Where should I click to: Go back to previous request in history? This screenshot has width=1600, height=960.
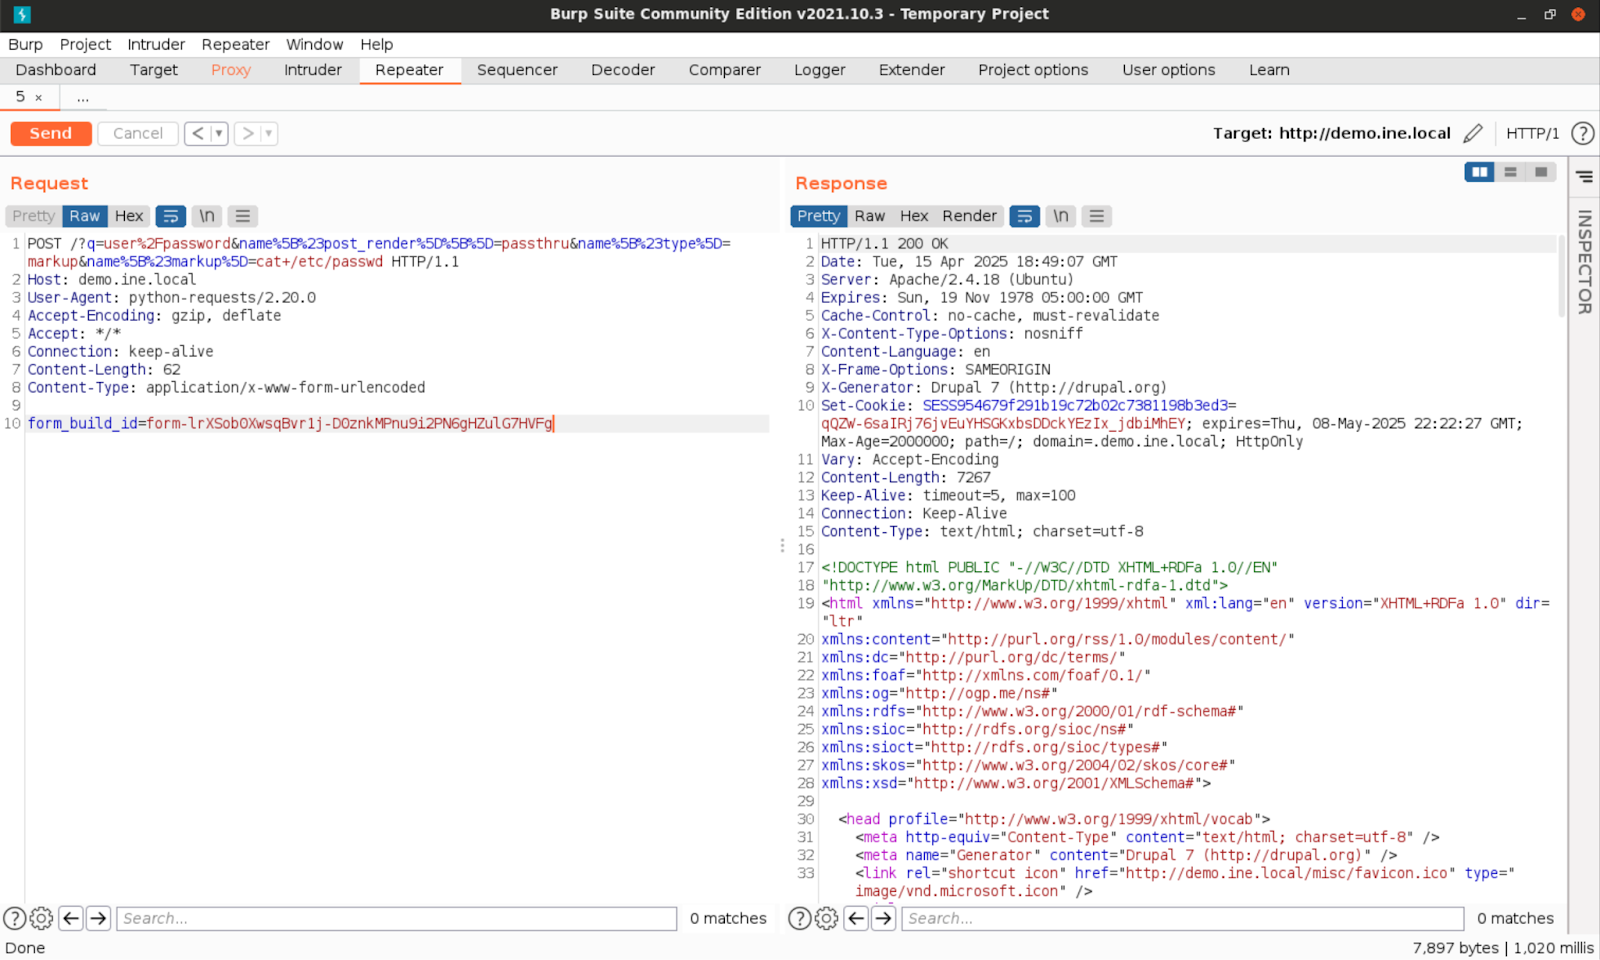click(x=198, y=133)
